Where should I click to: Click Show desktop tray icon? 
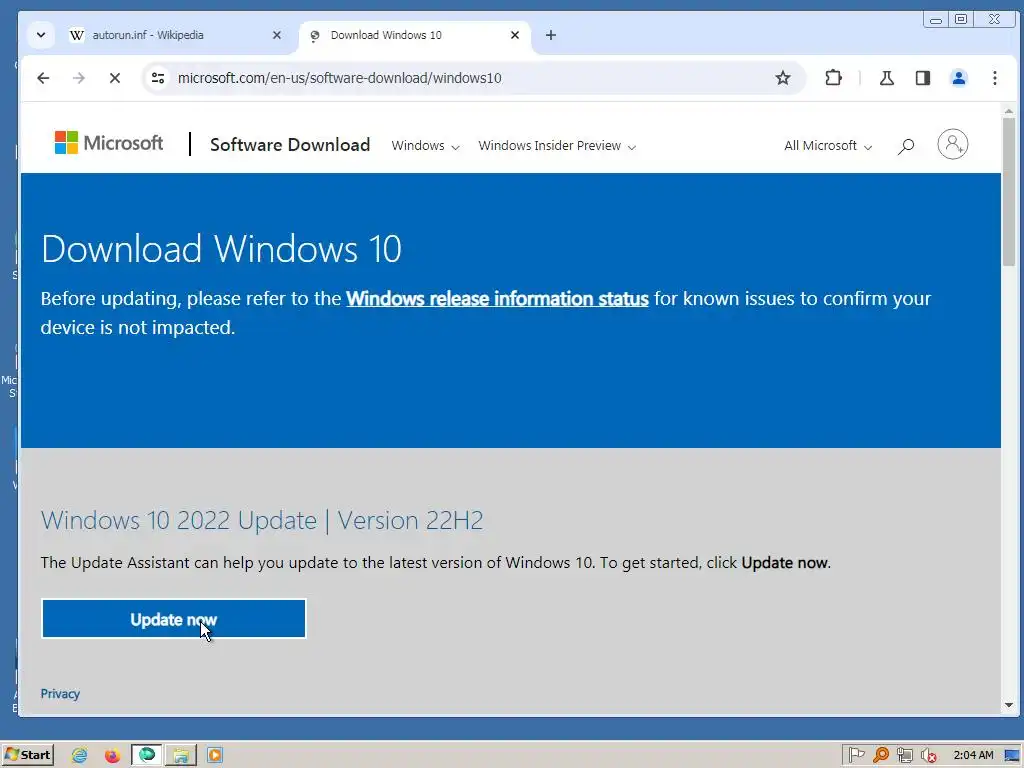tap(1013, 756)
